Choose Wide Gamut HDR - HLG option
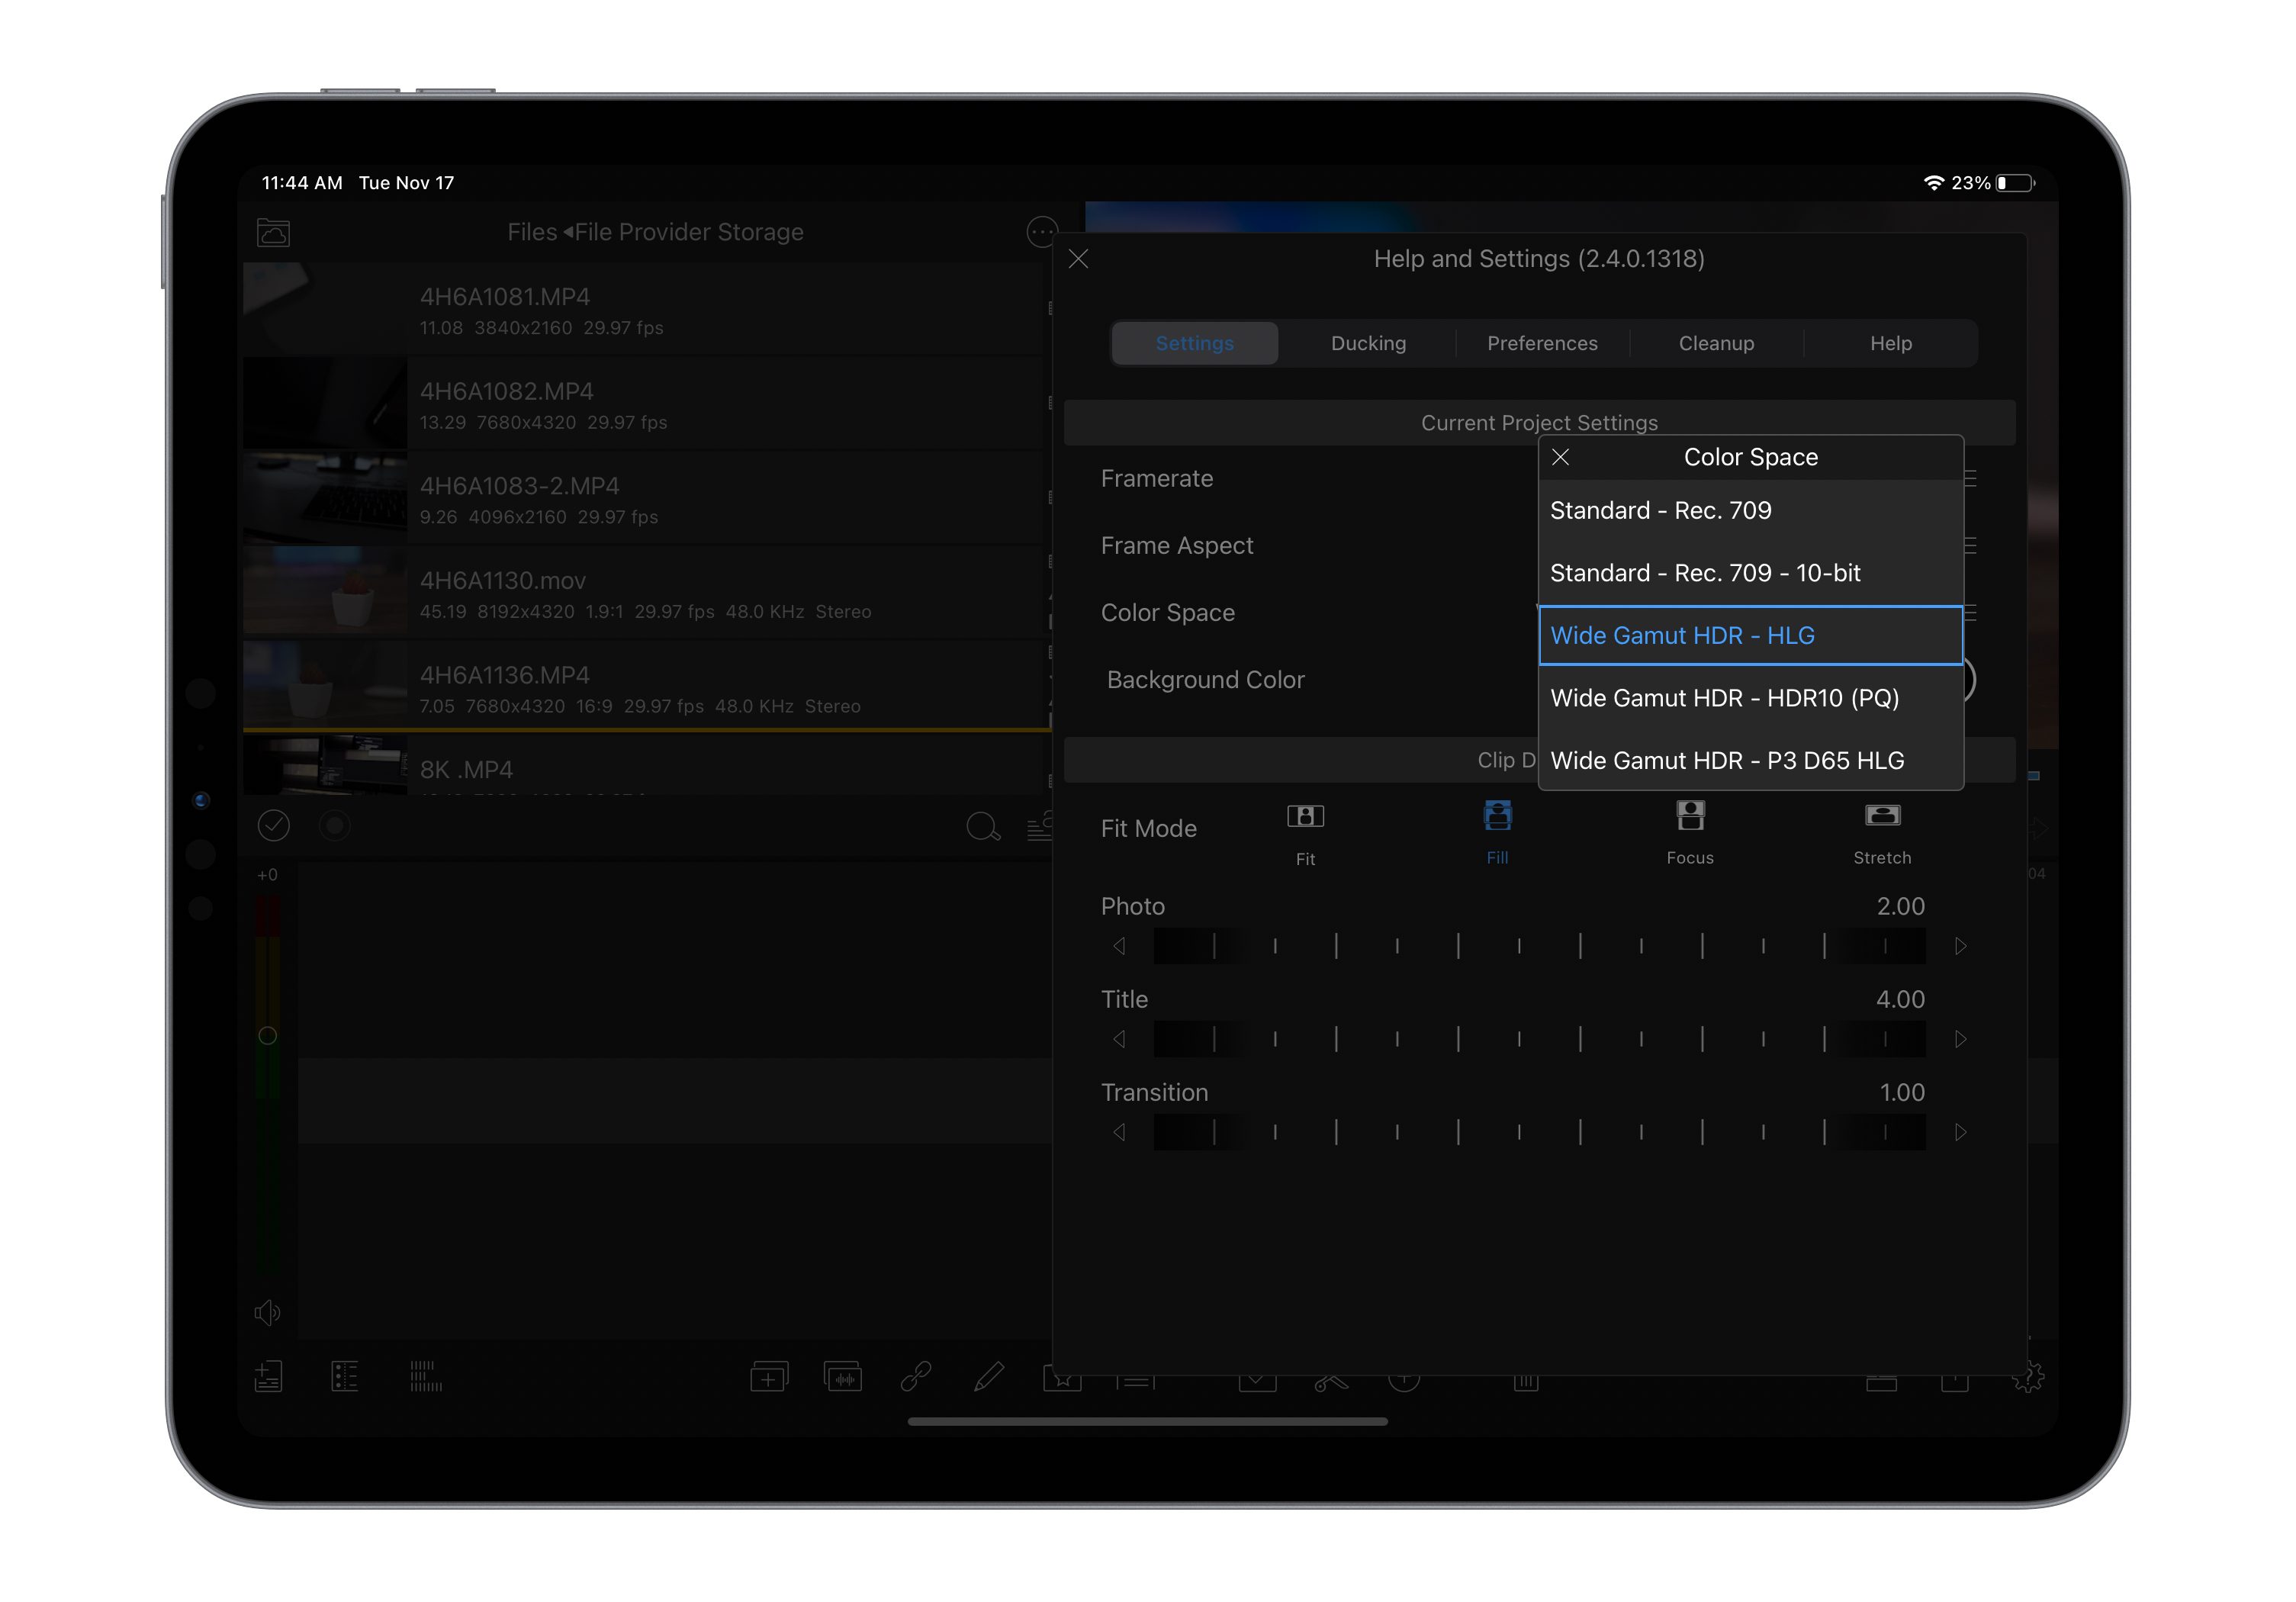The width and height of the screenshot is (2296, 1602). point(1750,635)
